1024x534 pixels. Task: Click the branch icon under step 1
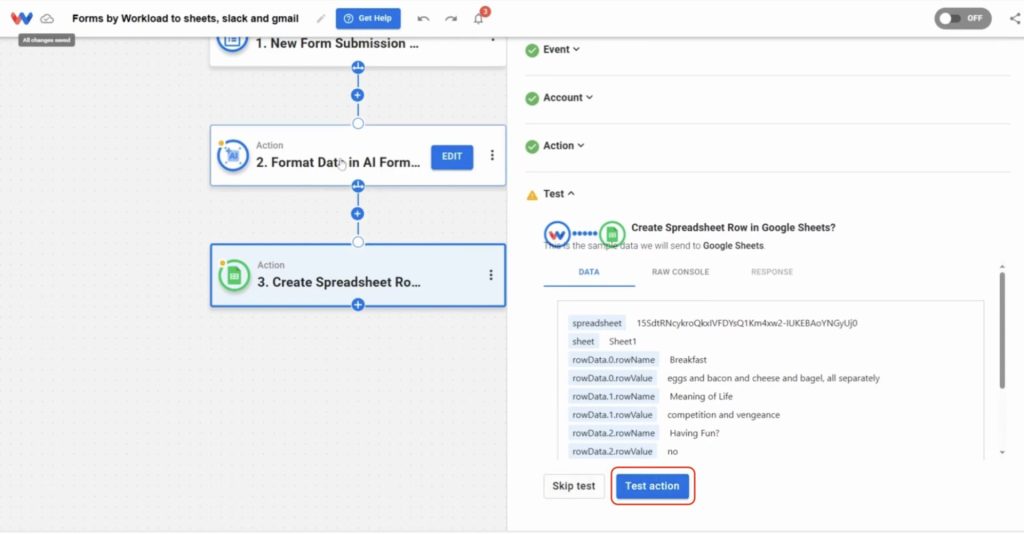pos(358,67)
